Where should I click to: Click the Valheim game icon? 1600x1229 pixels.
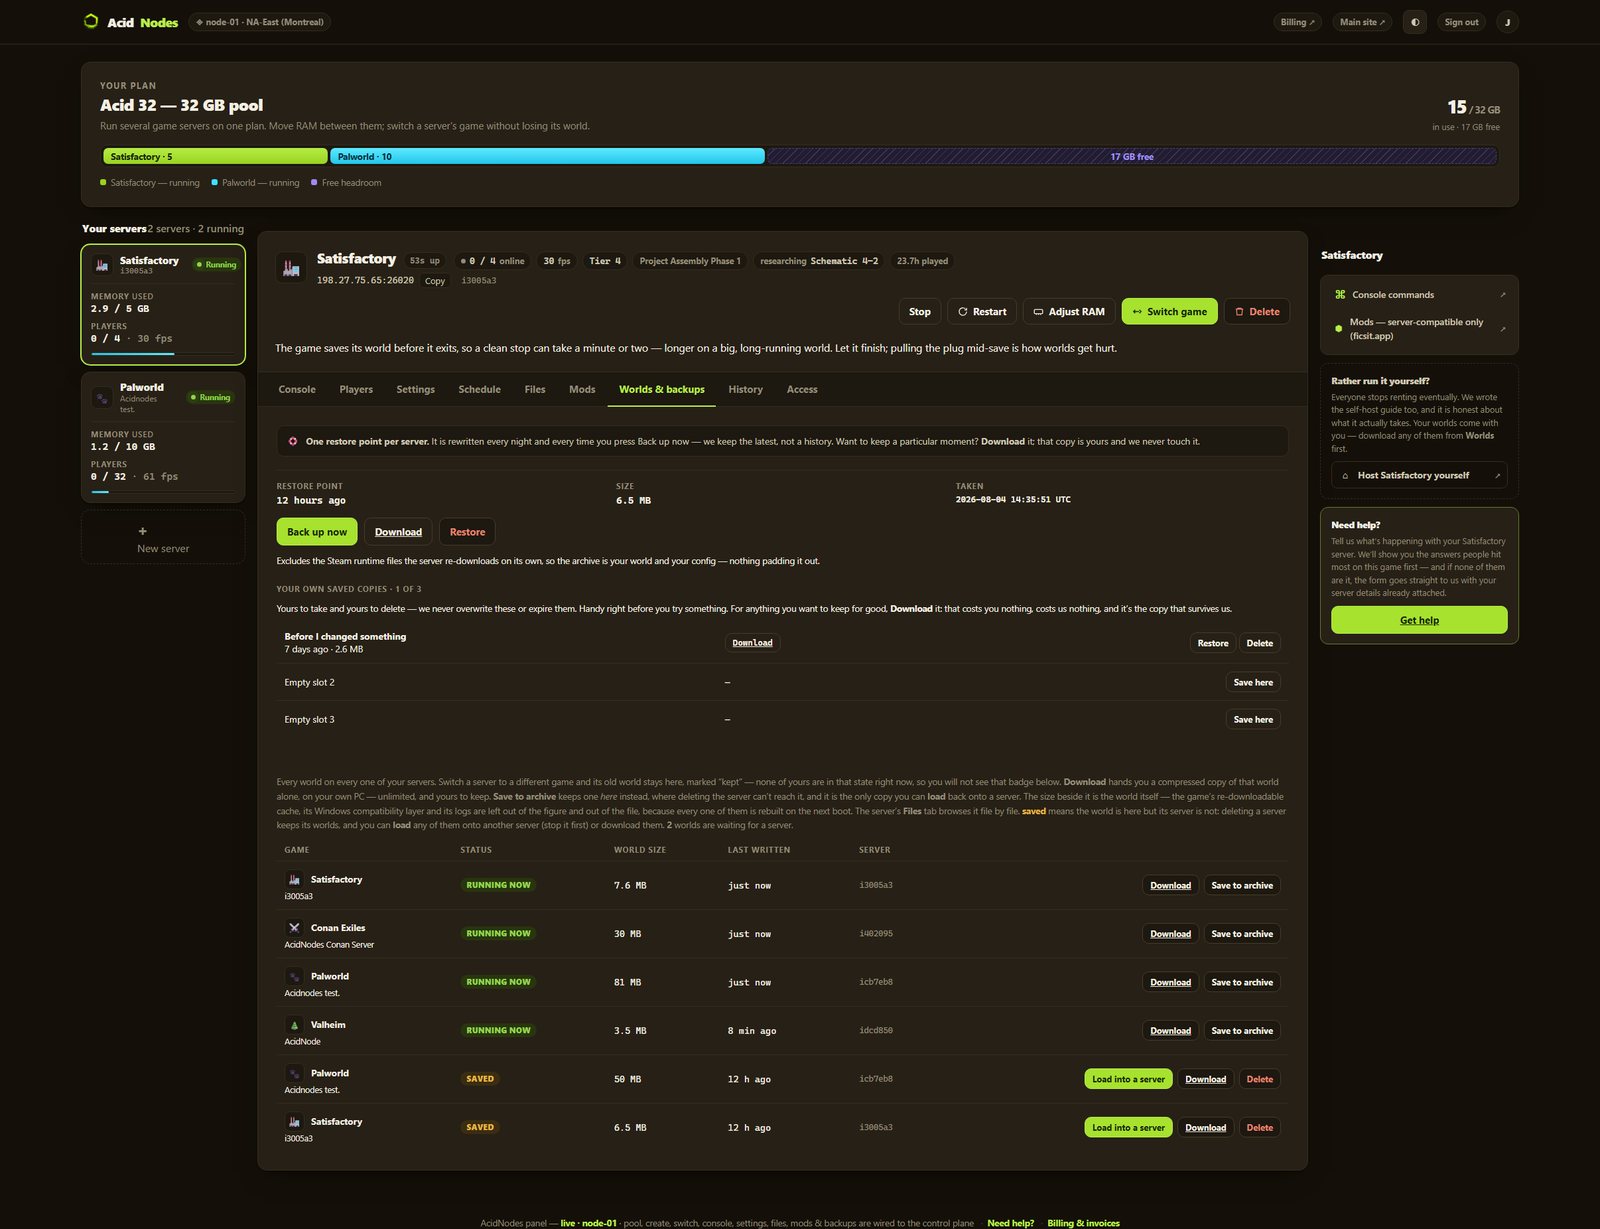(x=294, y=1025)
